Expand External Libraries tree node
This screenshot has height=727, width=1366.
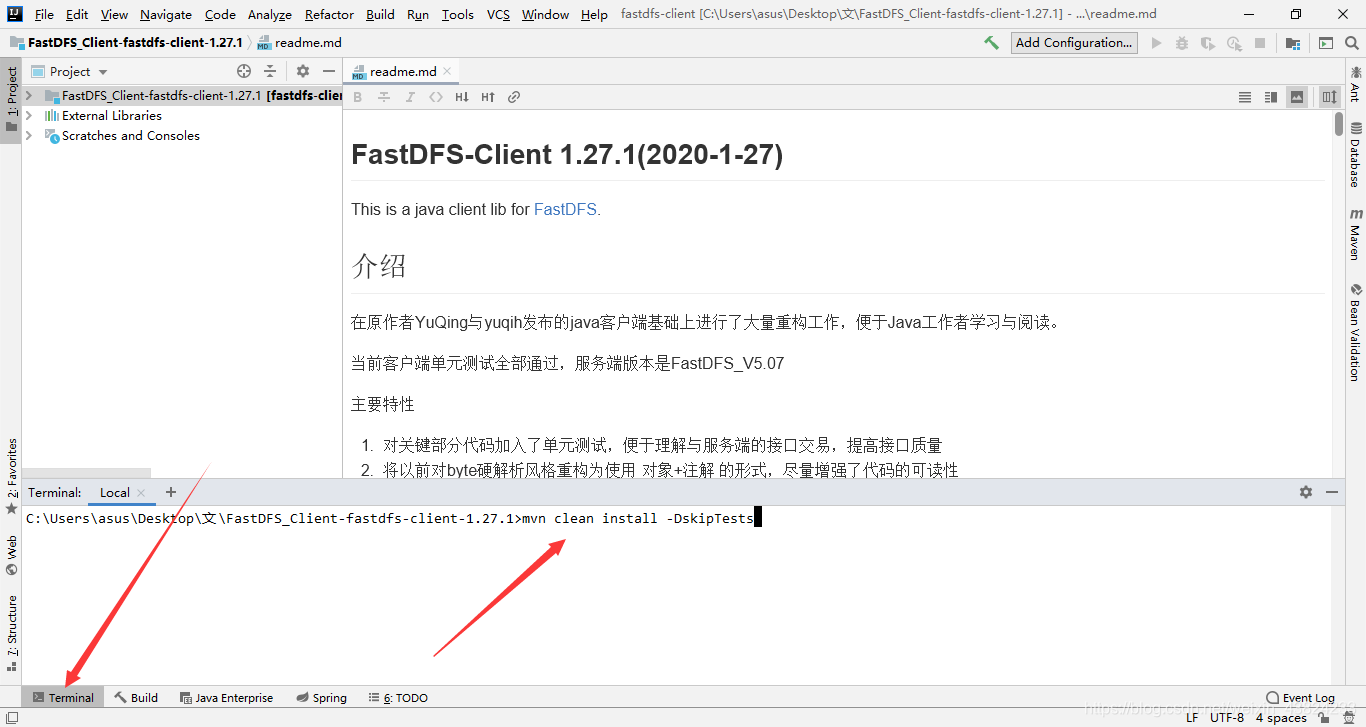point(29,116)
